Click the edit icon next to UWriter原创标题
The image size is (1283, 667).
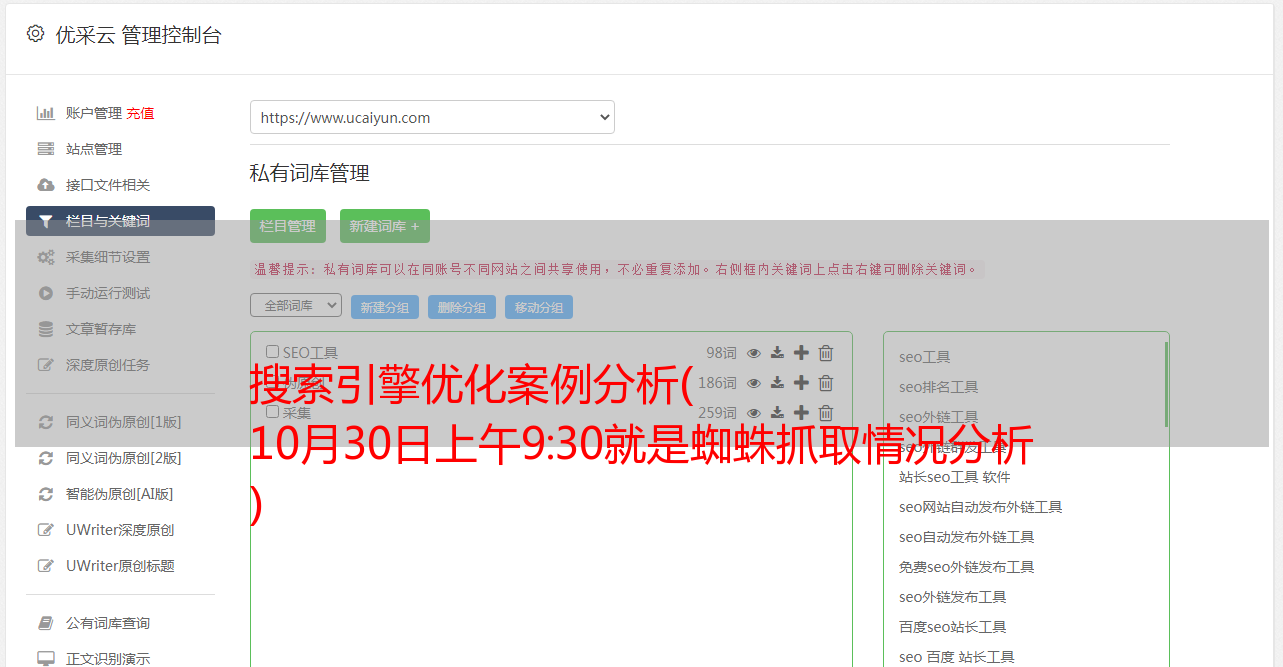(46, 566)
